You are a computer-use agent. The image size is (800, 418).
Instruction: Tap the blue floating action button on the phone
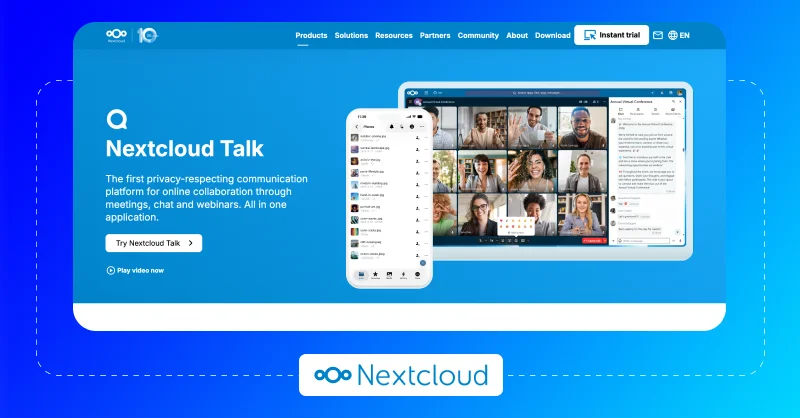[422, 263]
